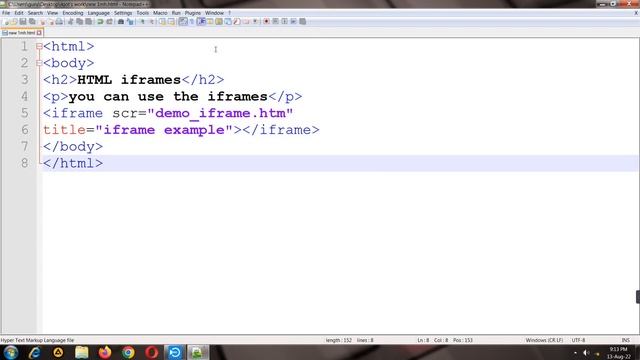Image resolution: width=640 pixels, height=360 pixels.
Task: Print the document with Print icon
Action: coord(59,21)
